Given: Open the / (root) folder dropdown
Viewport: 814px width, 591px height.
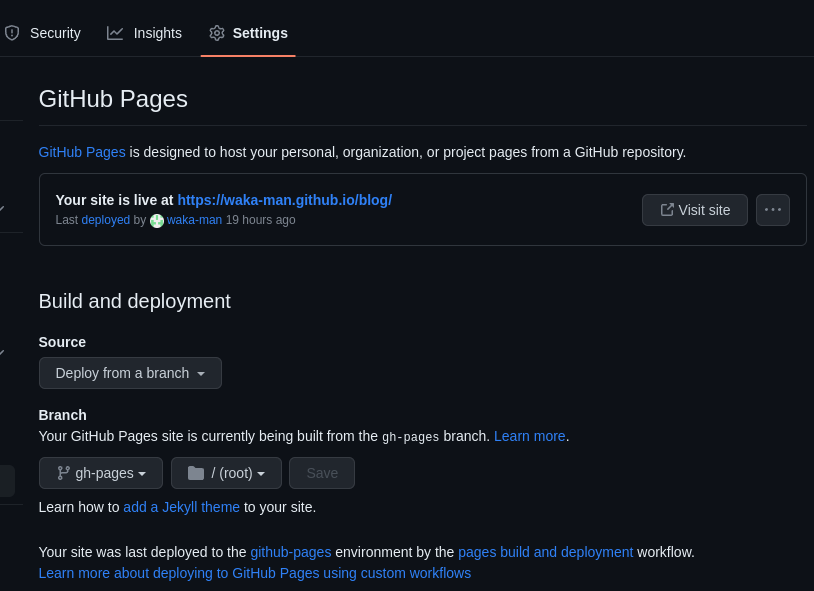Looking at the screenshot, I should tap(226, 473).
